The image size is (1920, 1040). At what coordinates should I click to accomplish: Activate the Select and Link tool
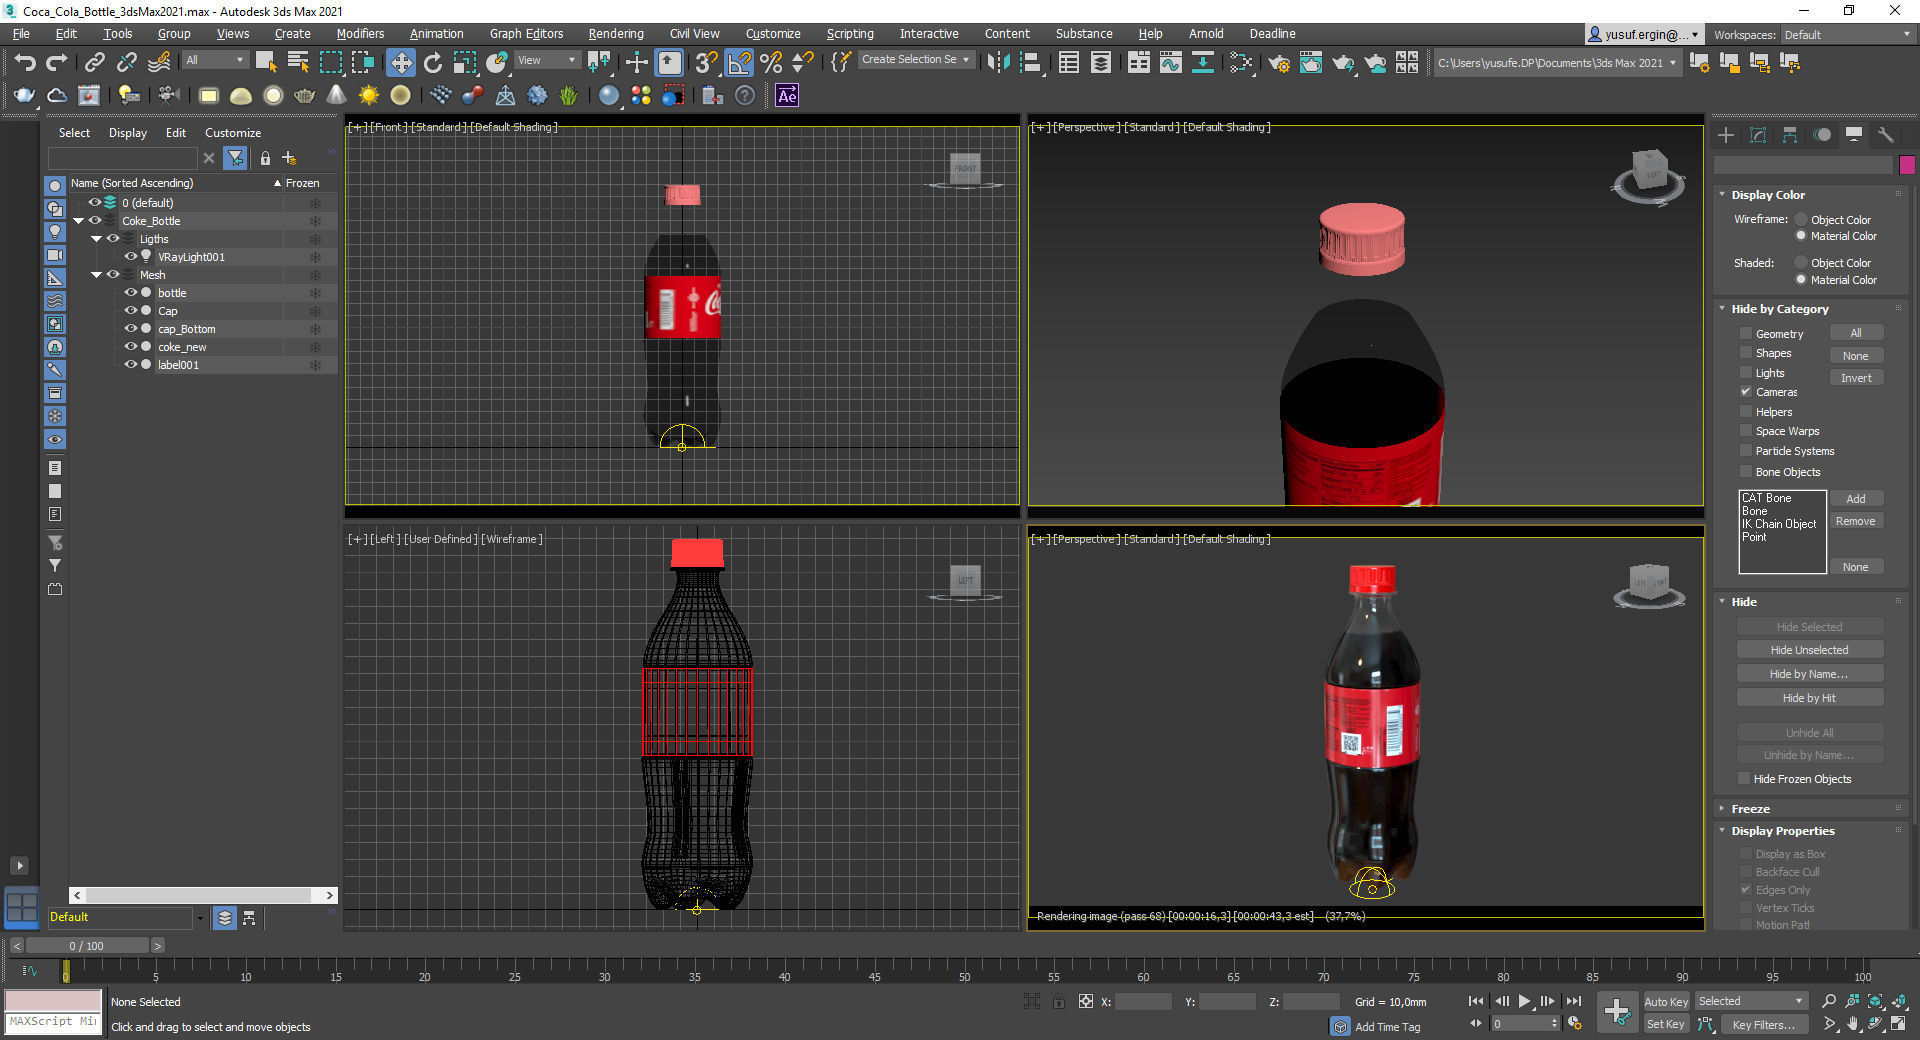(x=94, y=63)
